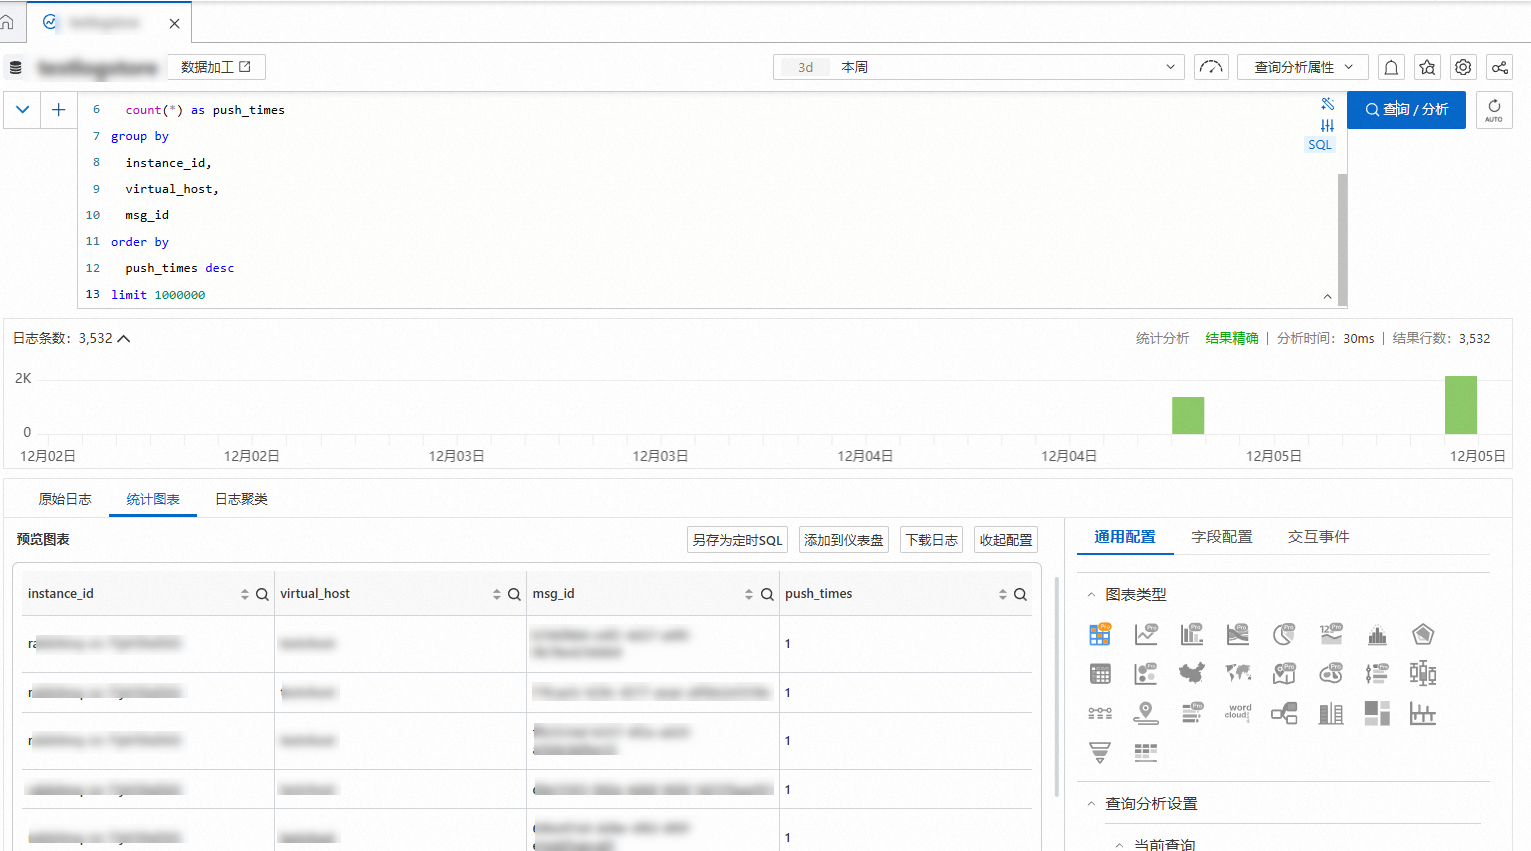Select the bubble scatter chart type
1531x851 pixels.
tap(1146, 674)
